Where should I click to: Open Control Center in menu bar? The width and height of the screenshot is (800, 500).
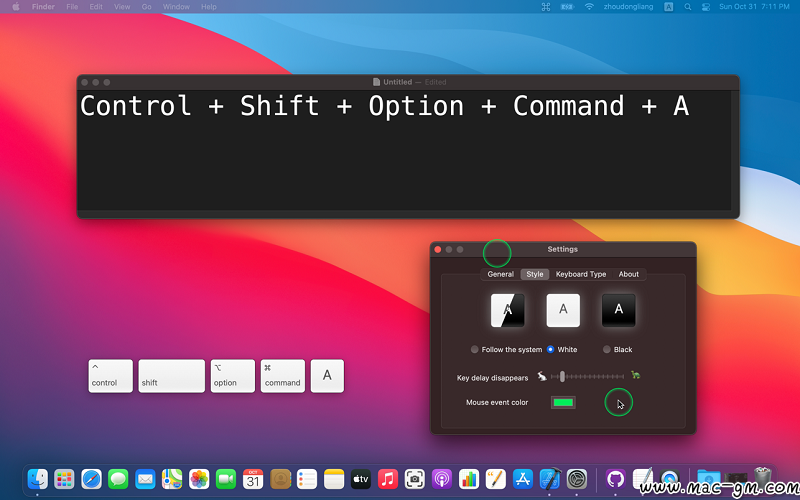706,7
